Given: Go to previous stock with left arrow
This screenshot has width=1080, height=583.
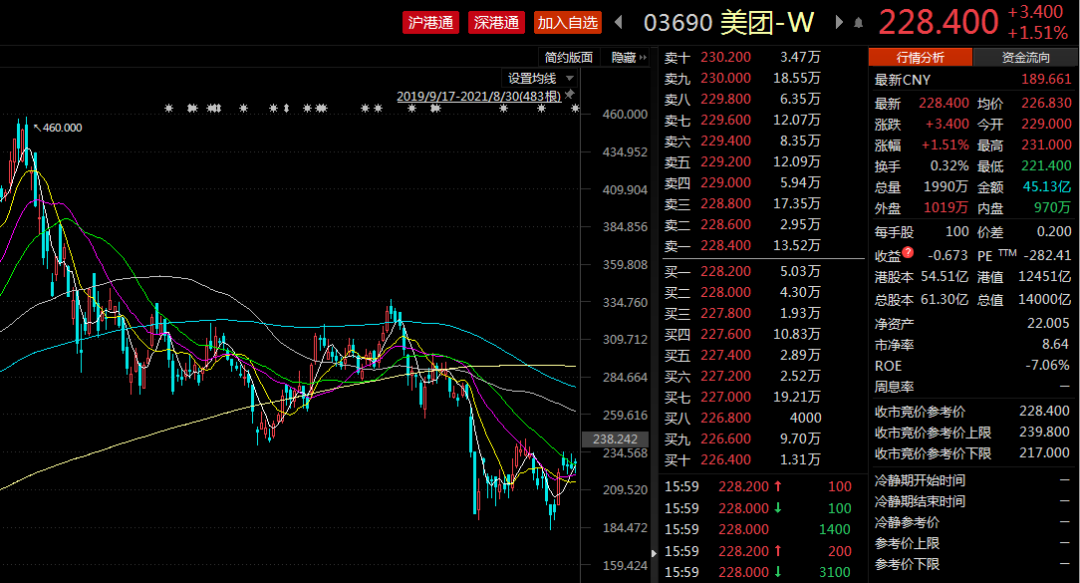Looking at the screenshot, I should (x=619, y=22).
